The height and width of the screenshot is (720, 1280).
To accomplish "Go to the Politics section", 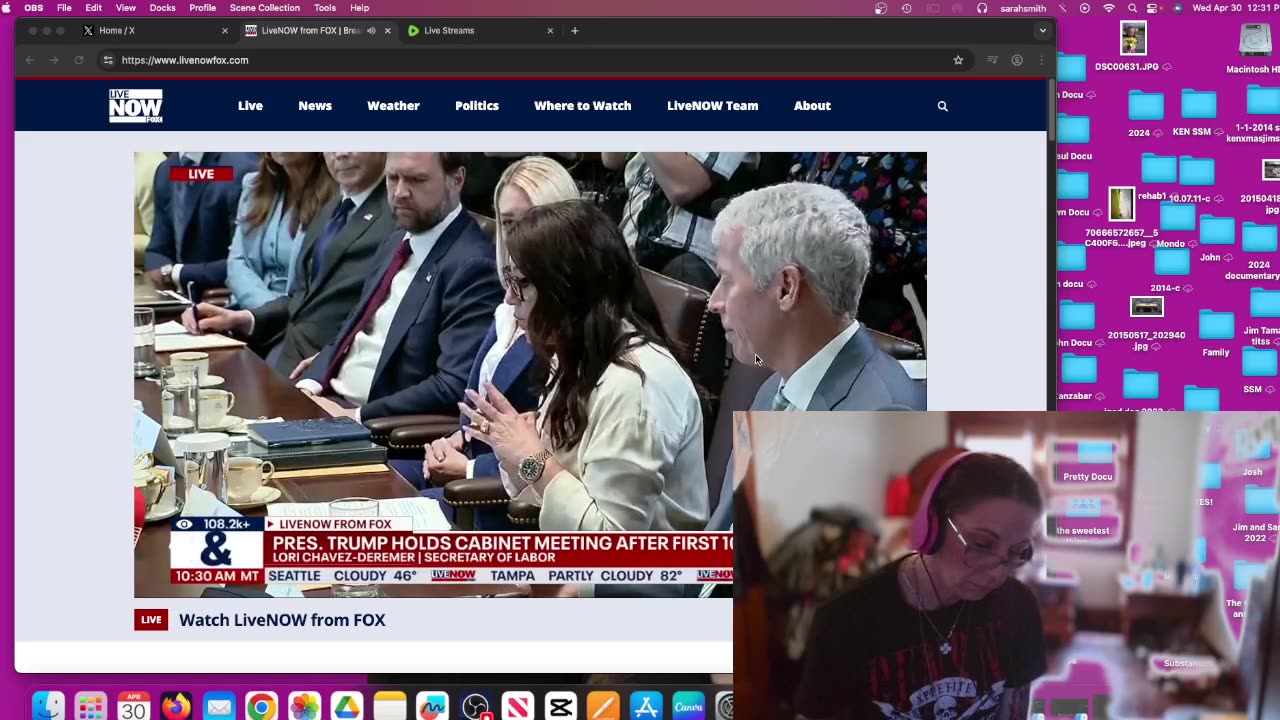I will (x=477, y=106).
